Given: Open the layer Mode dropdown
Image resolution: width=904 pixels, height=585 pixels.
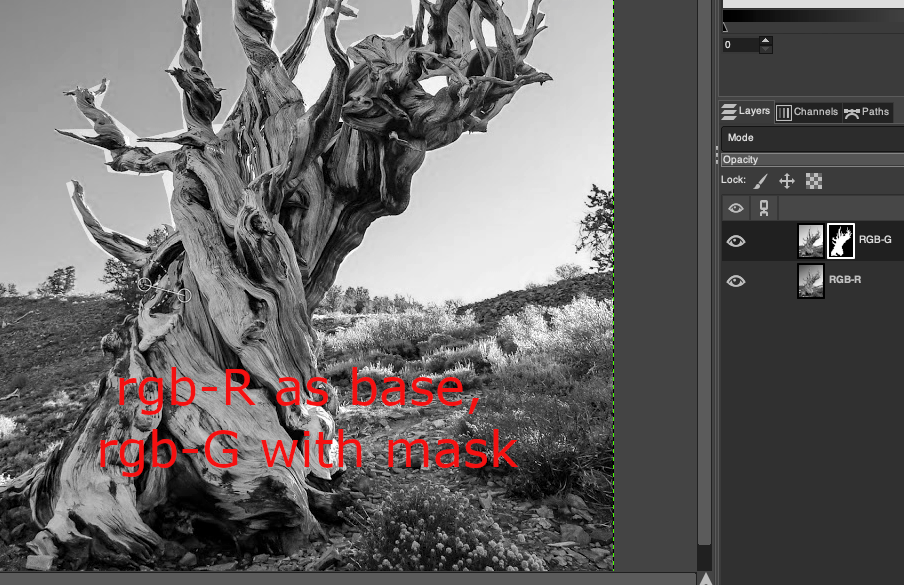Looking at the screenshot, I should (x=812, y=138).
